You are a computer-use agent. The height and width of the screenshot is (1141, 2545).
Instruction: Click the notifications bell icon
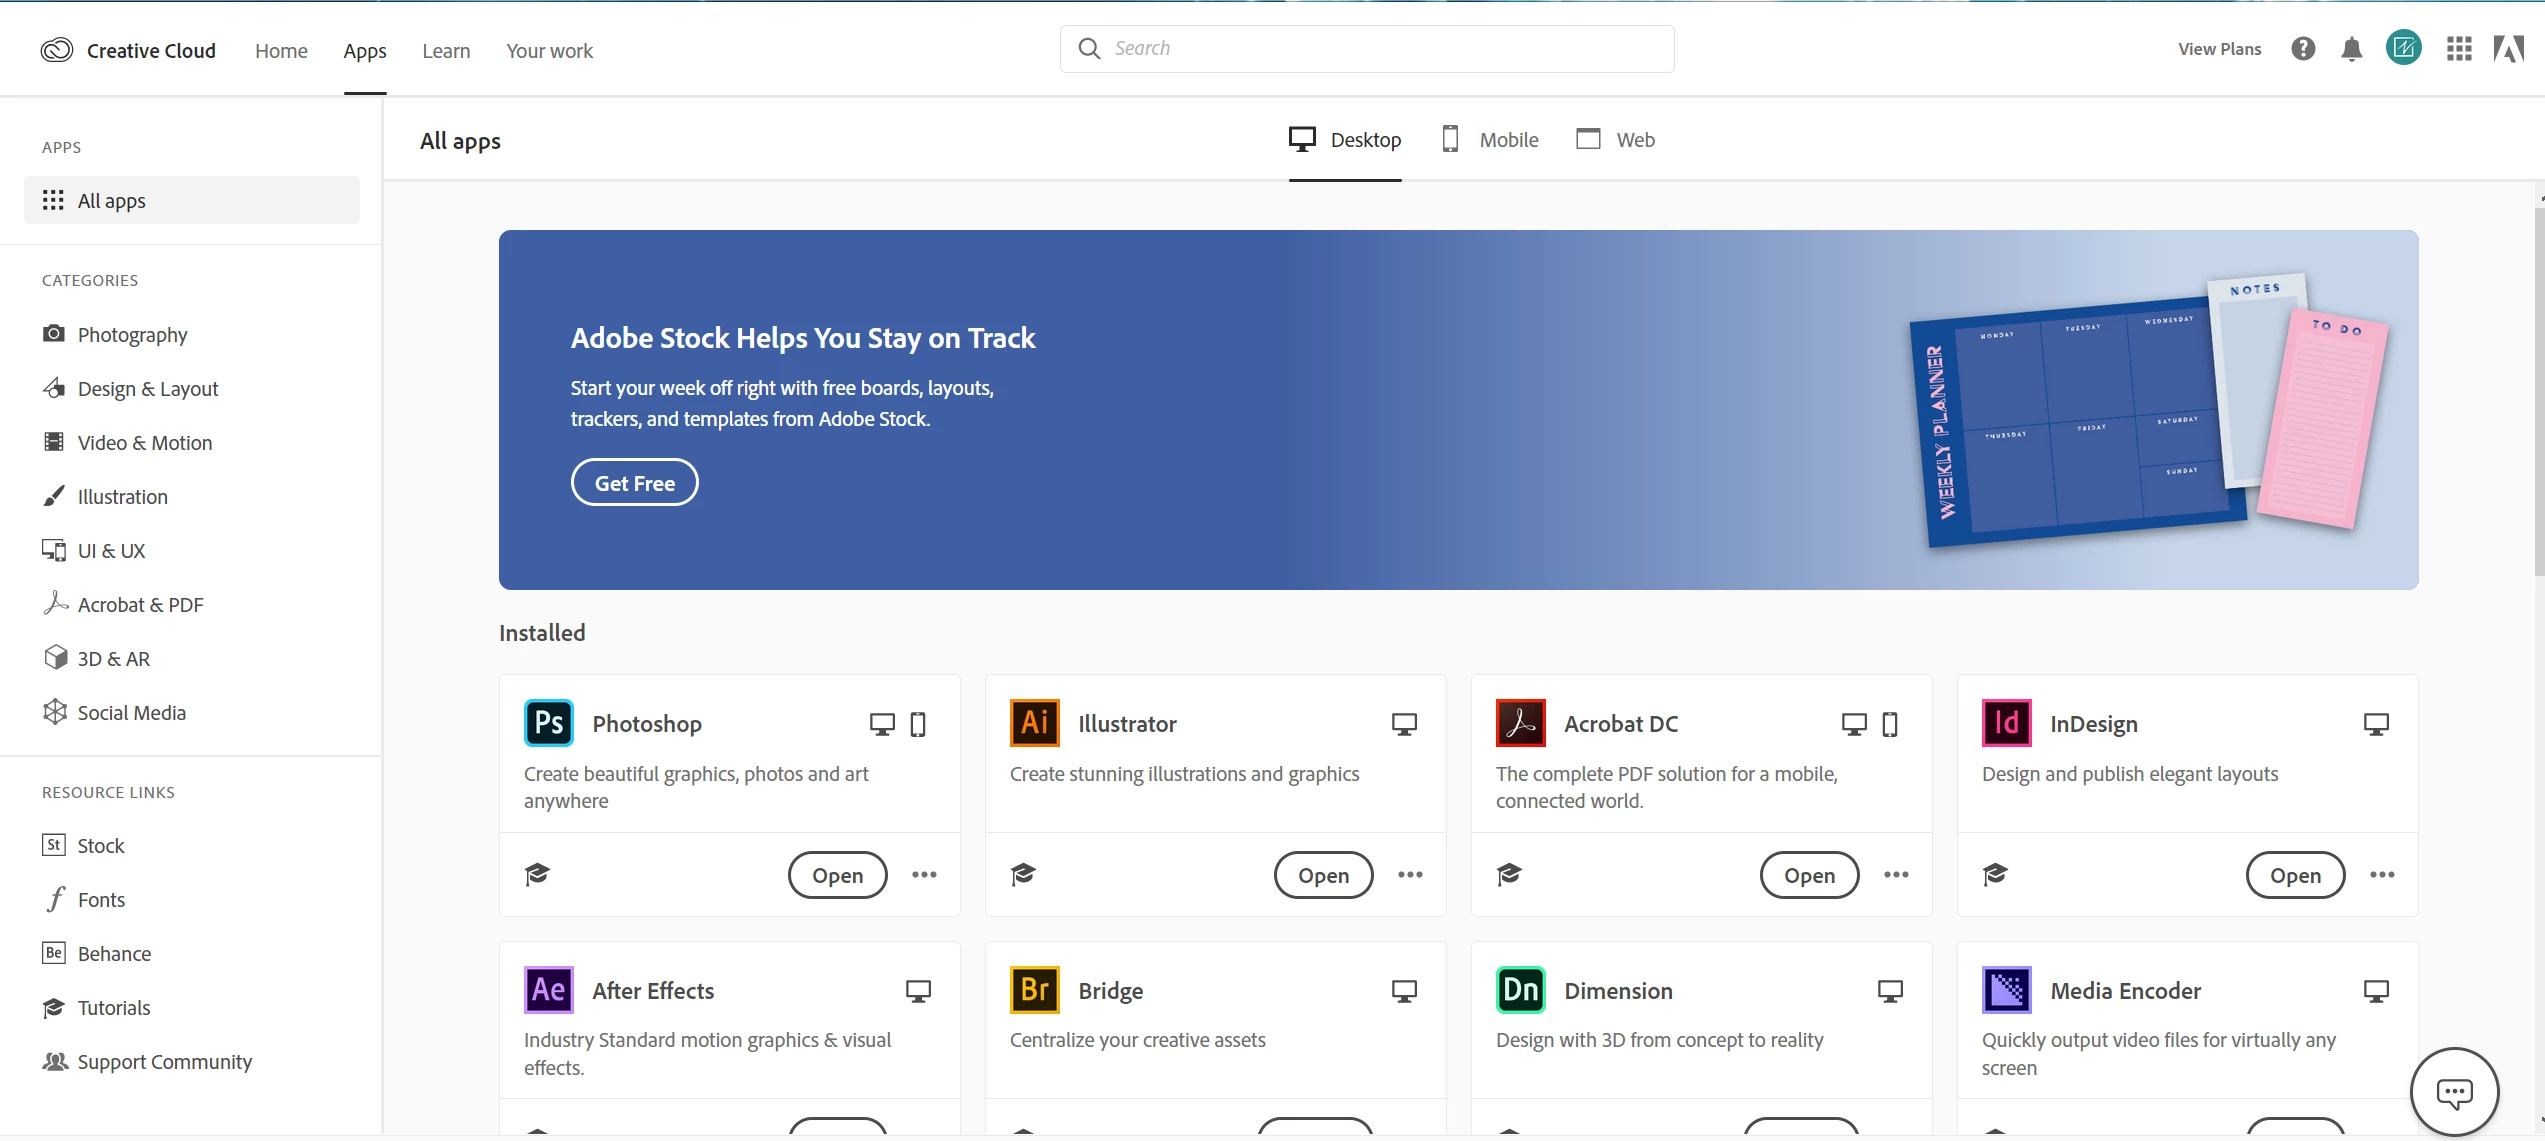[2351, 49]
